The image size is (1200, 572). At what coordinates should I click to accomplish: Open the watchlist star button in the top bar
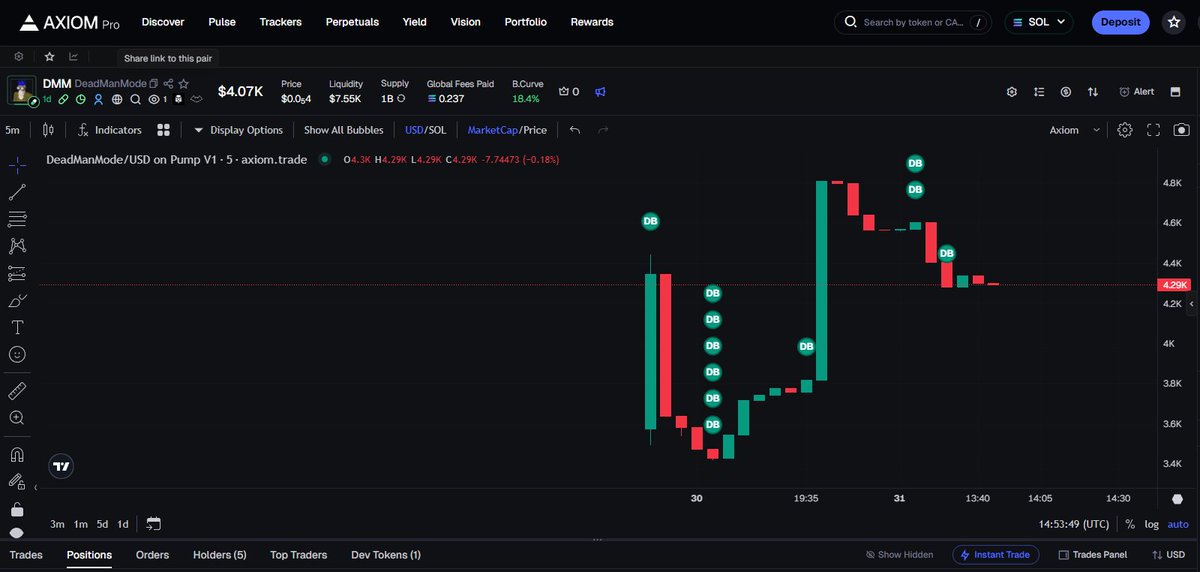click(x=1173, y=22)
